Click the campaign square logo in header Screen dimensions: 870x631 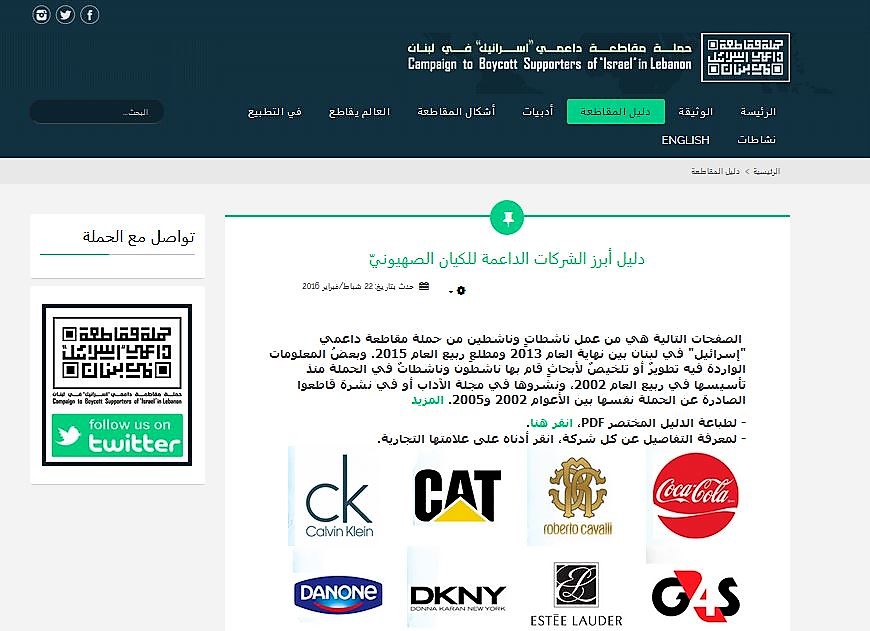click(745, 57)
